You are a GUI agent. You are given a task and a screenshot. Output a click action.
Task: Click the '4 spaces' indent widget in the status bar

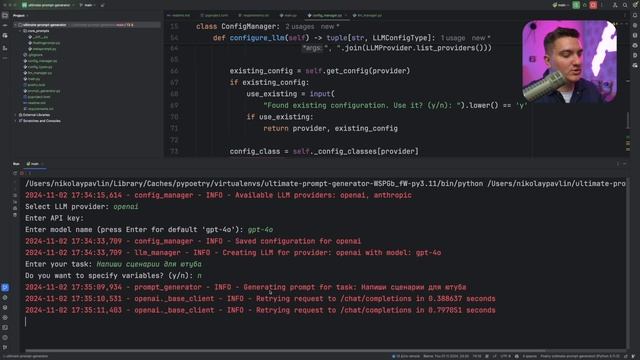click(529, 356)
